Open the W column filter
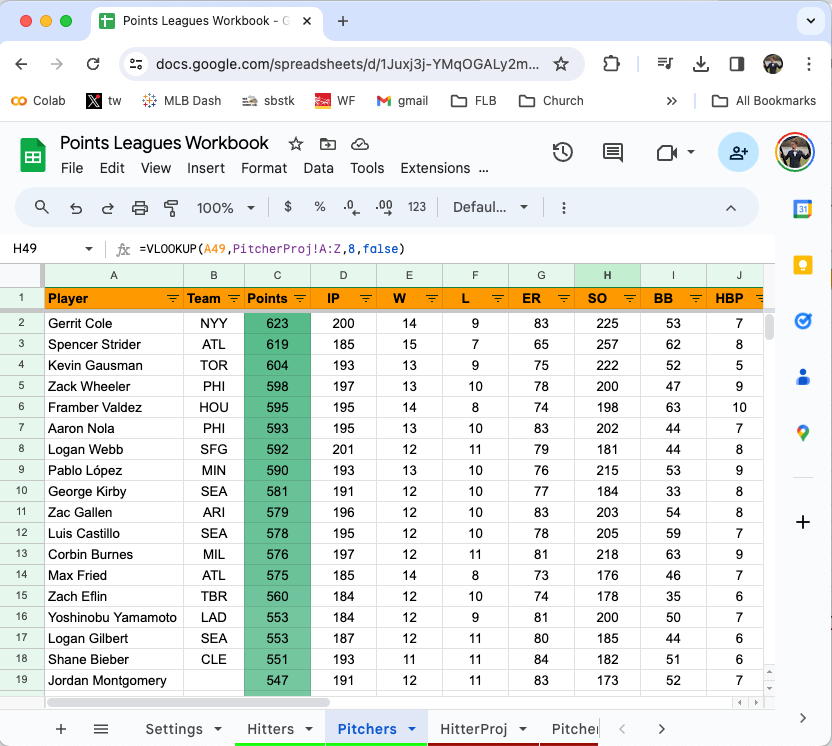Screen dimensions: 832x746 (431, 299)
